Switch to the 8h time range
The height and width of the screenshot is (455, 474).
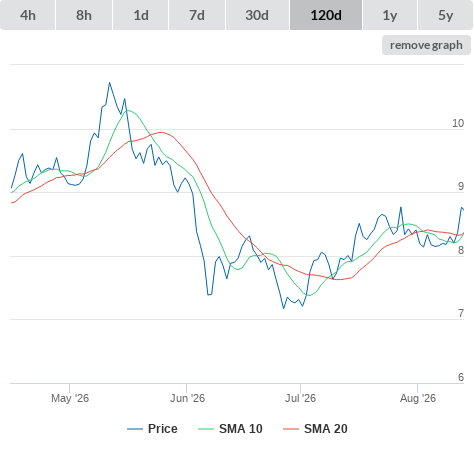pyautogui.click(x=84, y=15)
